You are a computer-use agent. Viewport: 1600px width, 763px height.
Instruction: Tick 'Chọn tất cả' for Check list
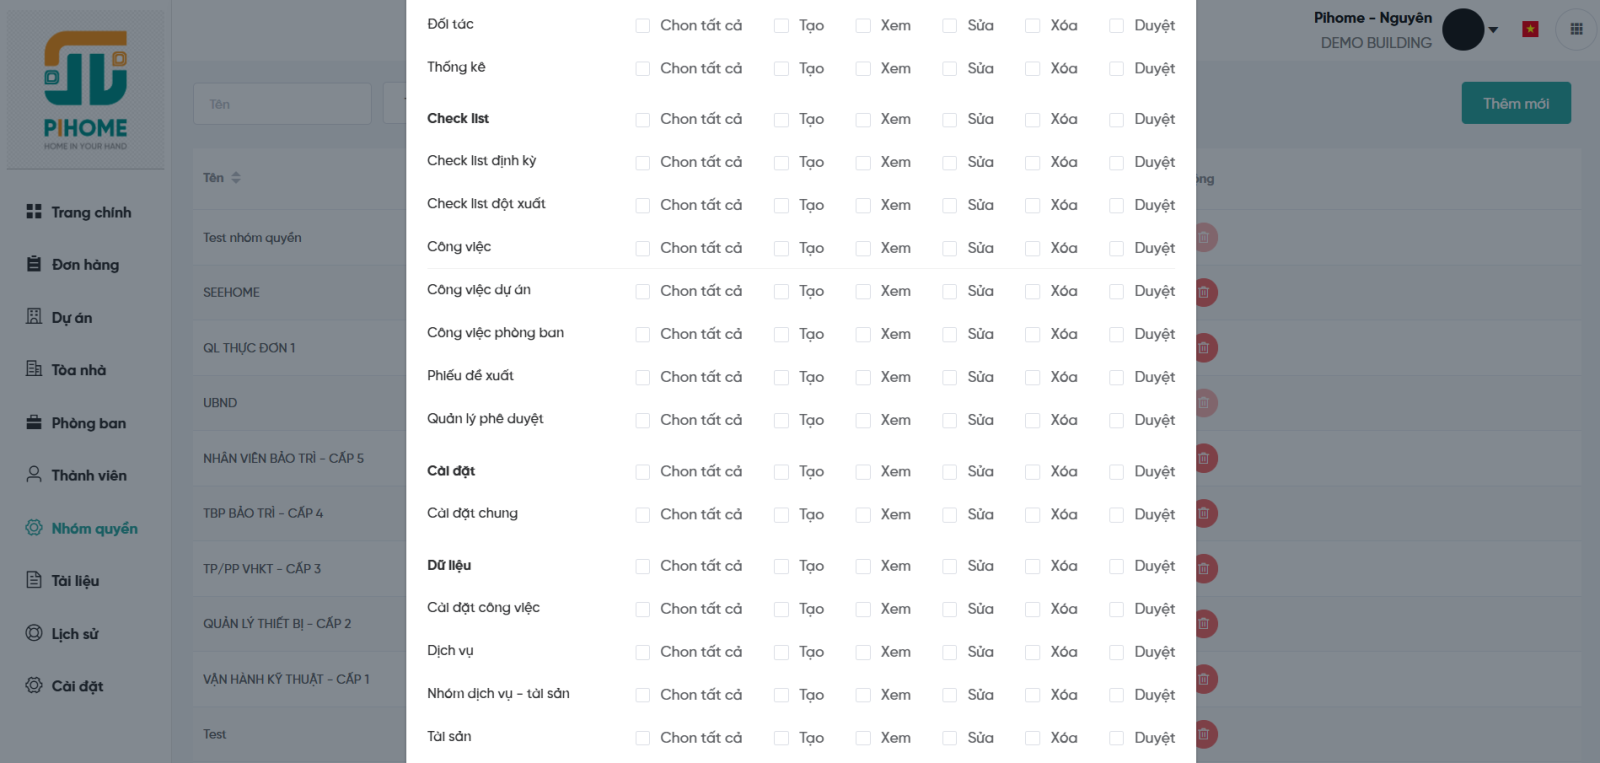coord(643,120)
